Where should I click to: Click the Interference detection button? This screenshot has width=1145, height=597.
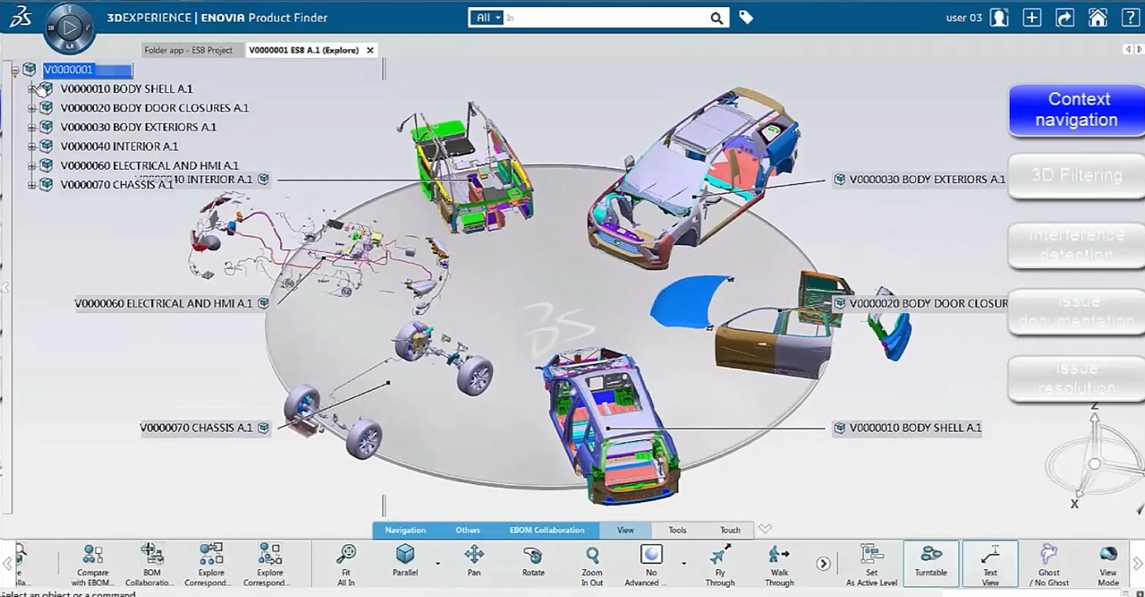click(x=1076, y=244)
